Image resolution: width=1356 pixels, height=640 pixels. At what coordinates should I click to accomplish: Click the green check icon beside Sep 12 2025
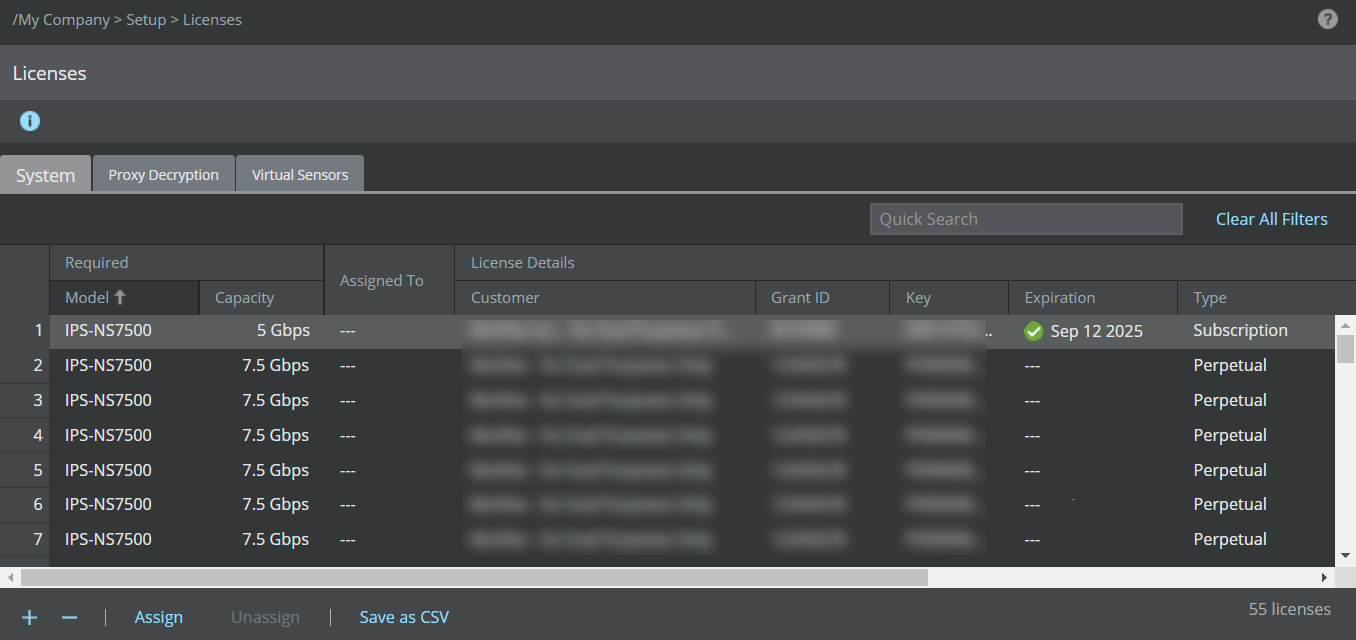(x=1034, y=331)
